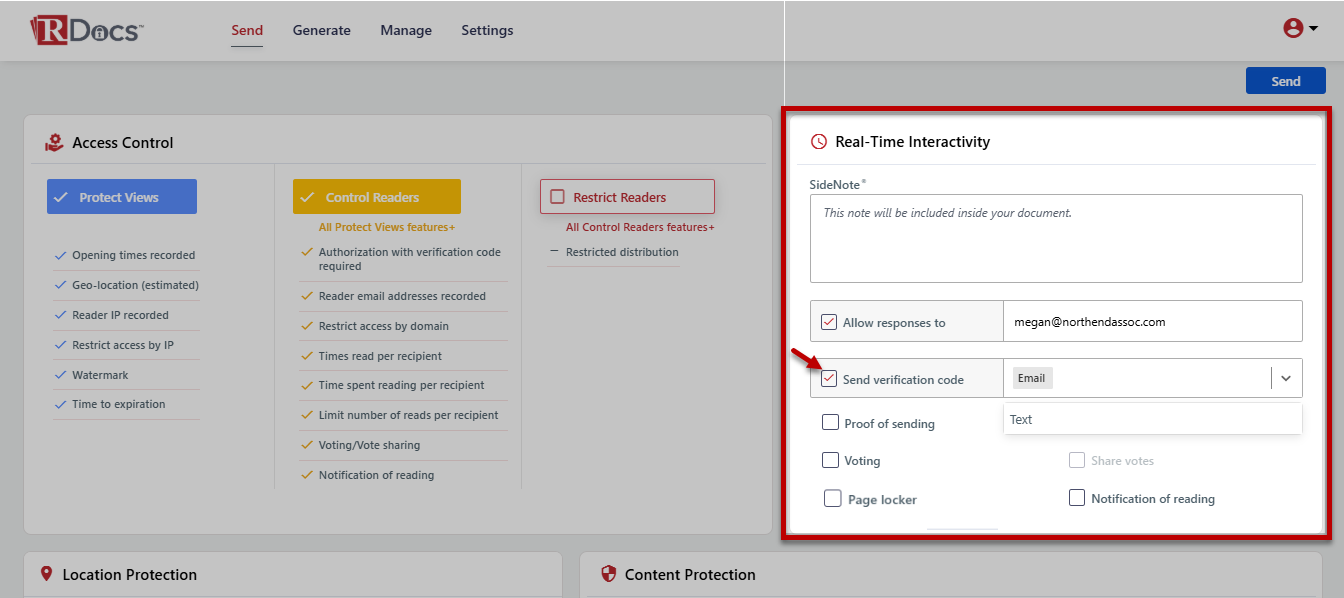The width and height of the screenshot is (1344, 598).
Task: Select the Protect Views option
Action: 122,197
